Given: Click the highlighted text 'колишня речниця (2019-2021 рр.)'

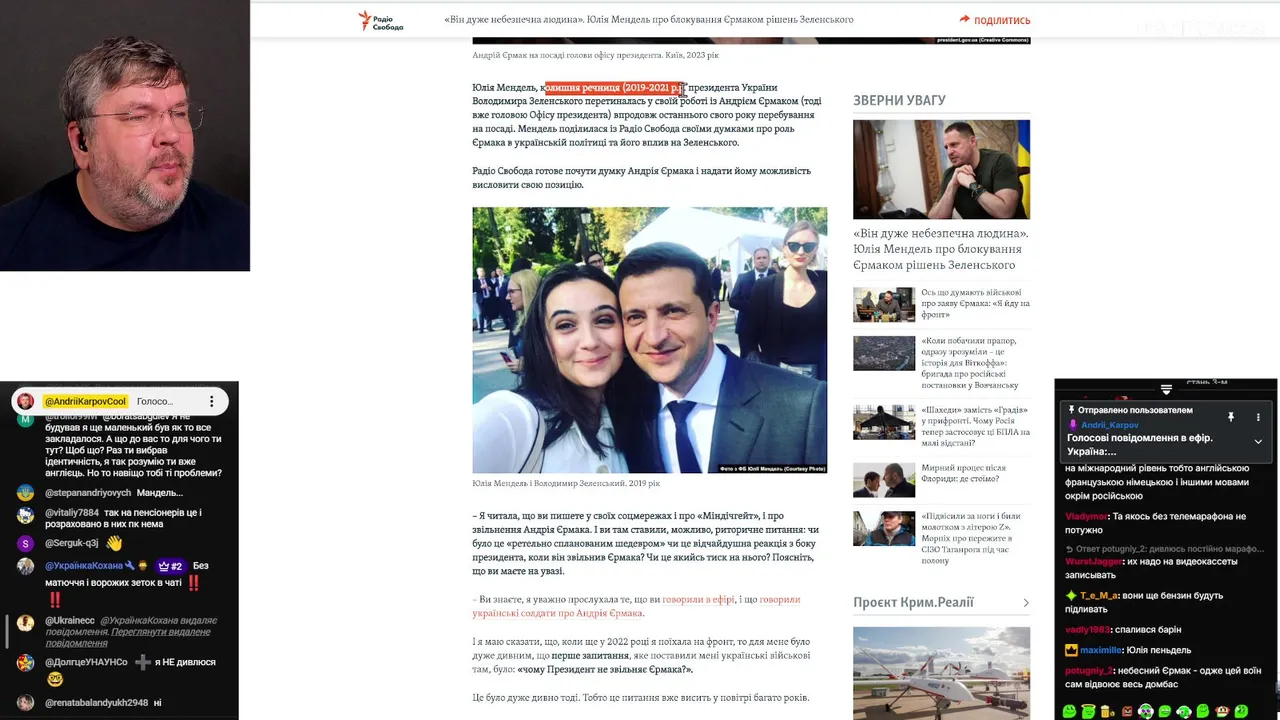Looking at the screenshot, I should 614,88.
